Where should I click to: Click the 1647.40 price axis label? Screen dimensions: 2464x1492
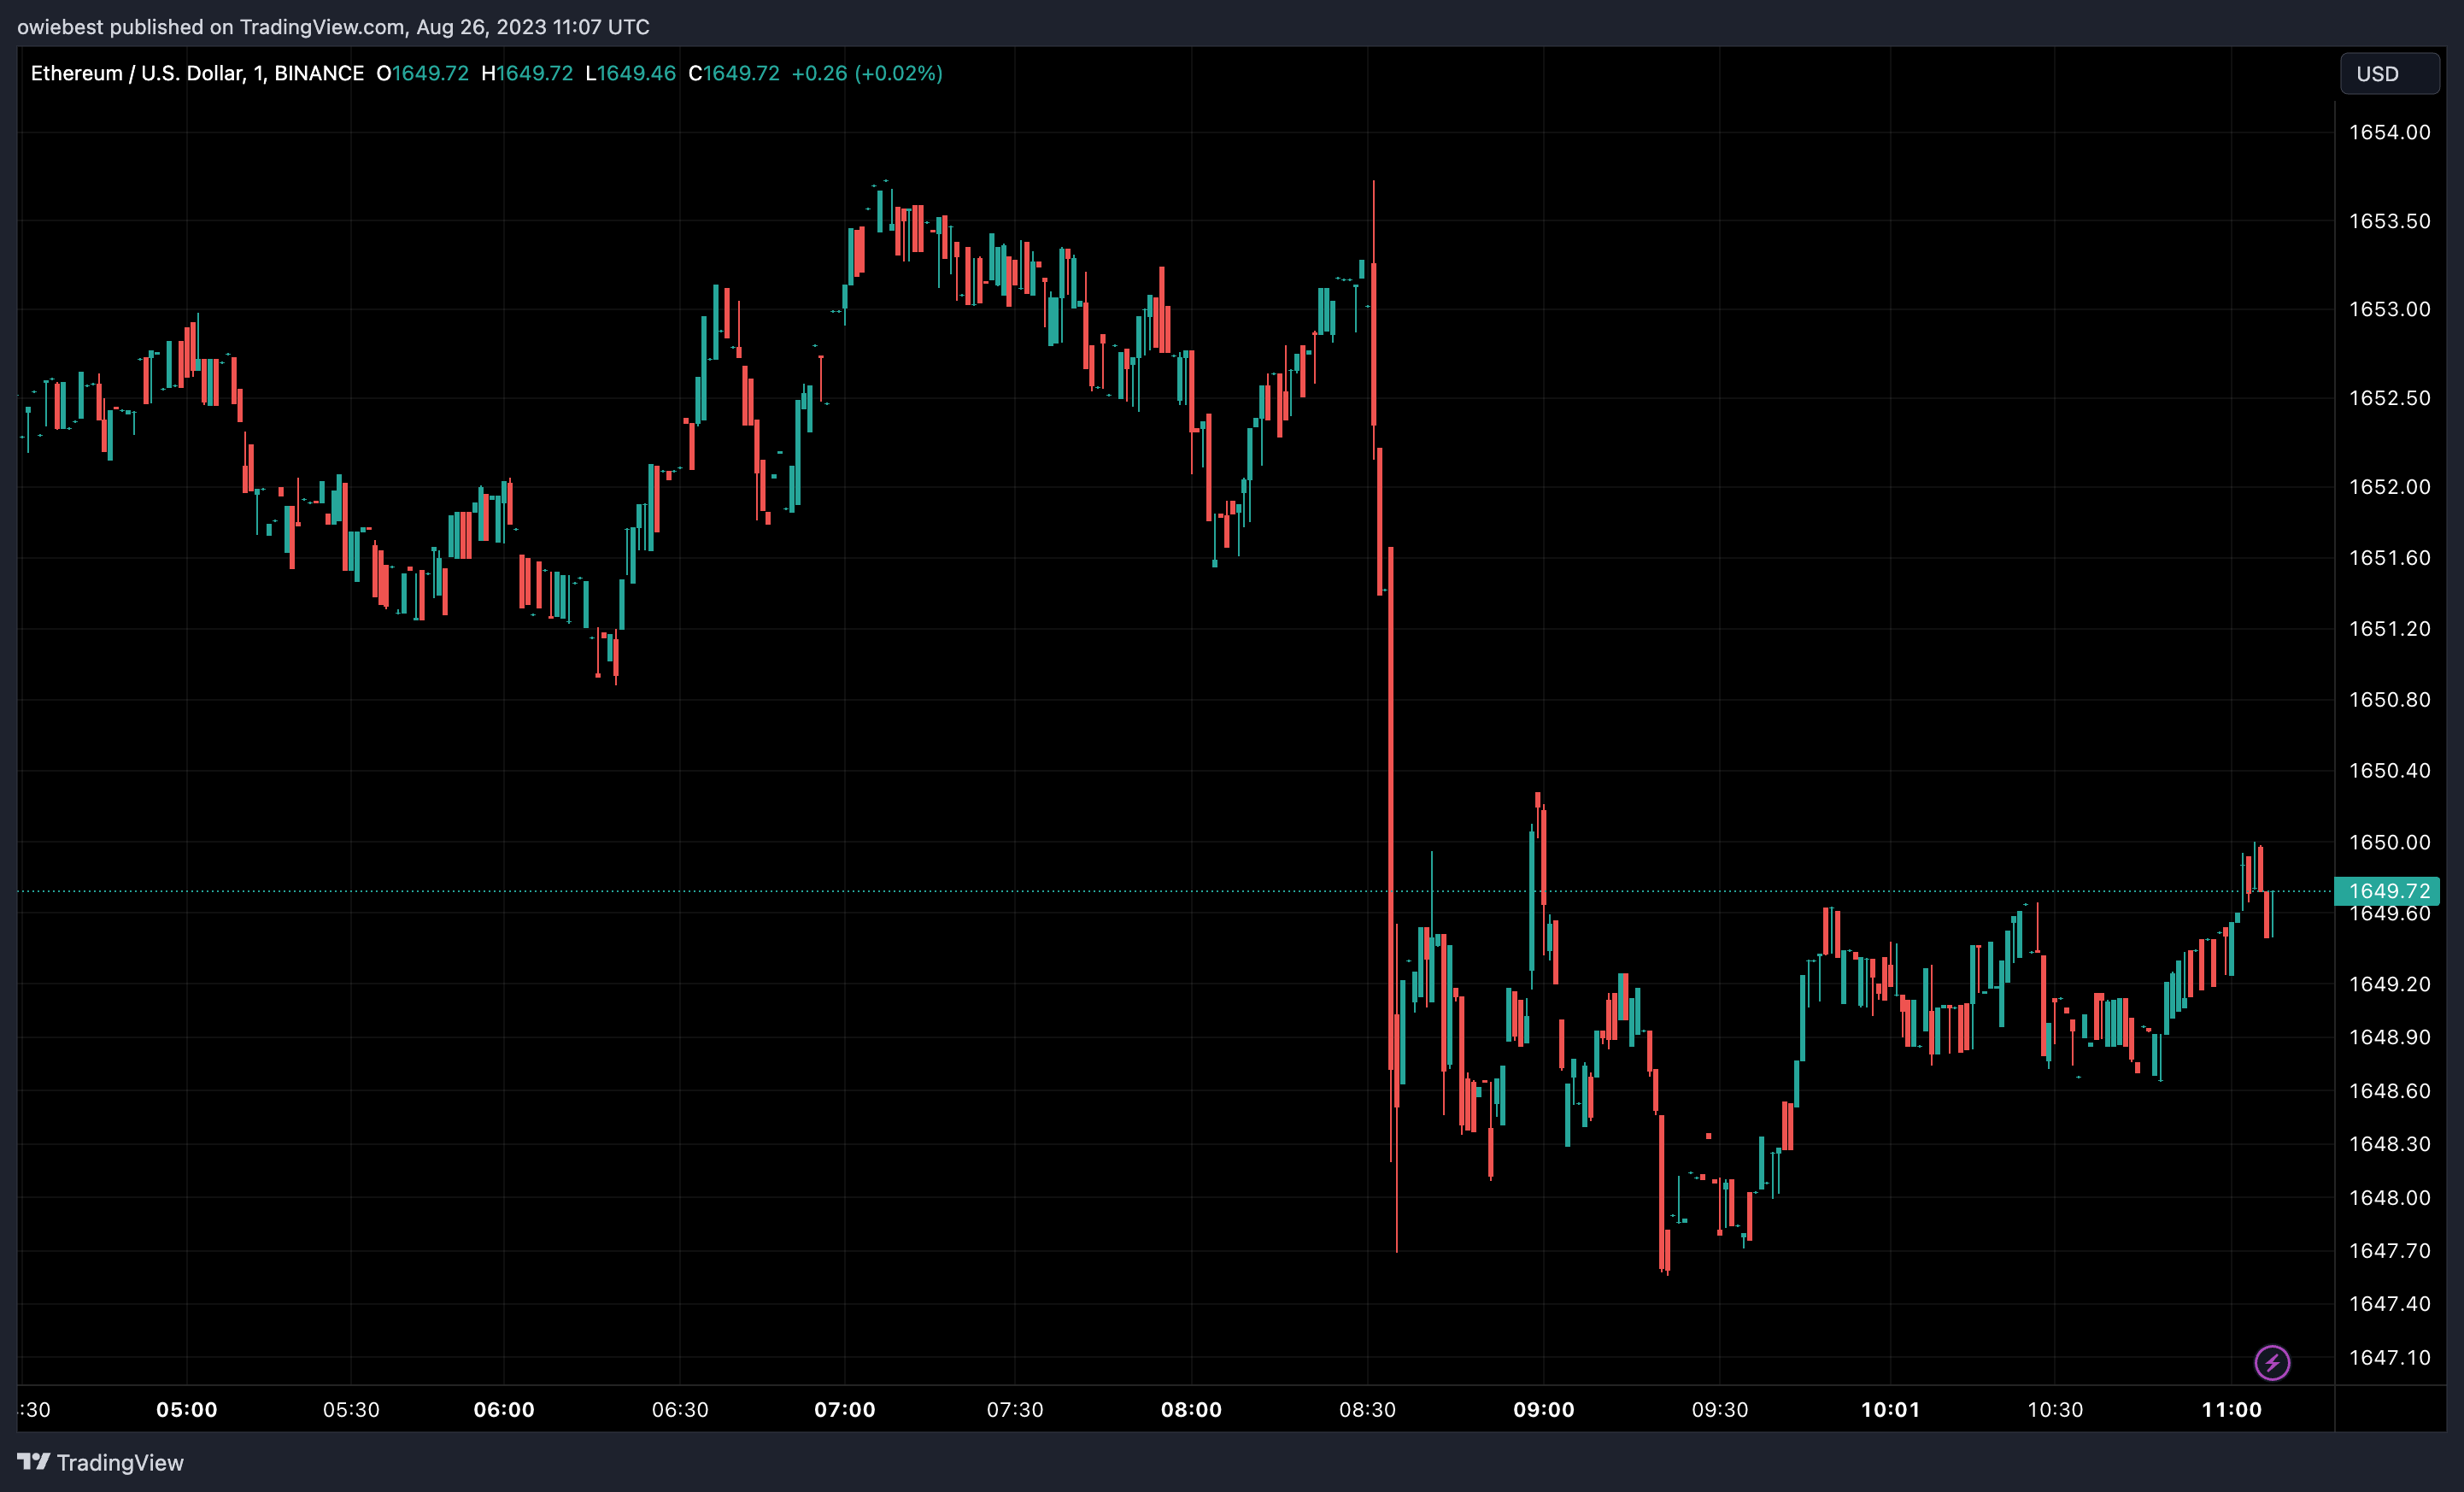click(x=2389, y=1304)
